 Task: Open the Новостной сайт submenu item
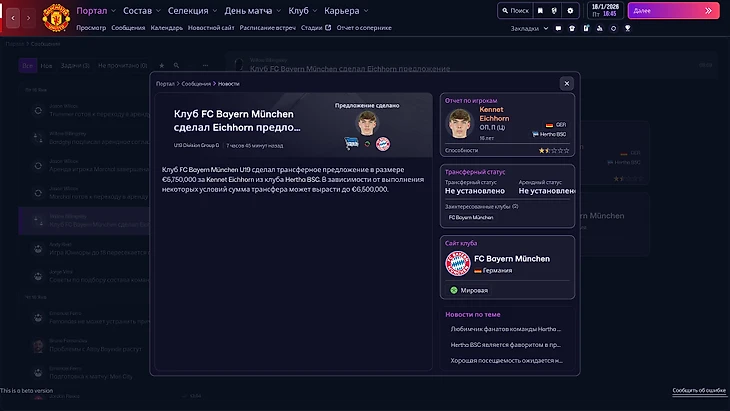[x=211, y=28]
